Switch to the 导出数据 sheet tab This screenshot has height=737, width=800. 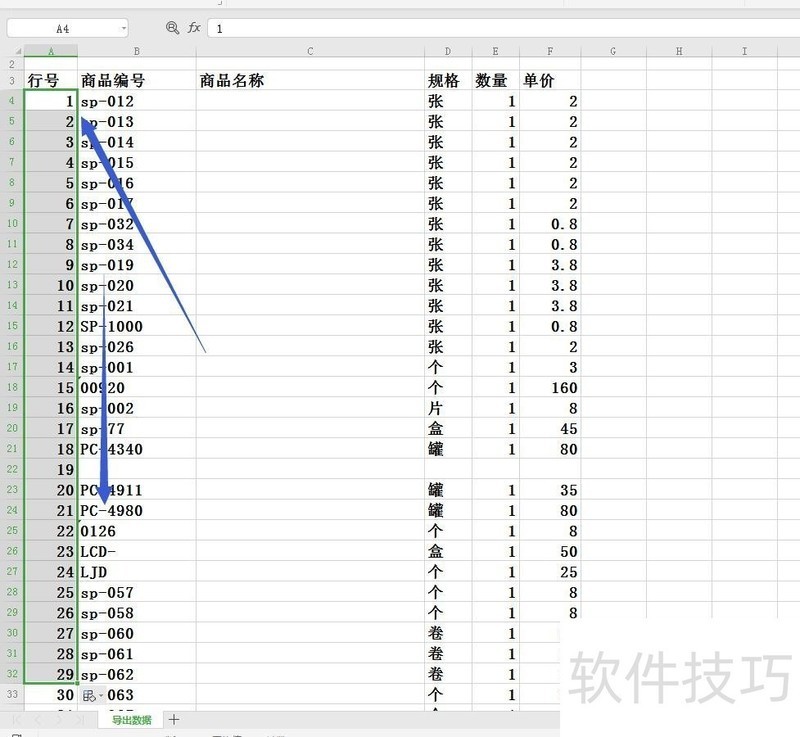coord(132,720)
